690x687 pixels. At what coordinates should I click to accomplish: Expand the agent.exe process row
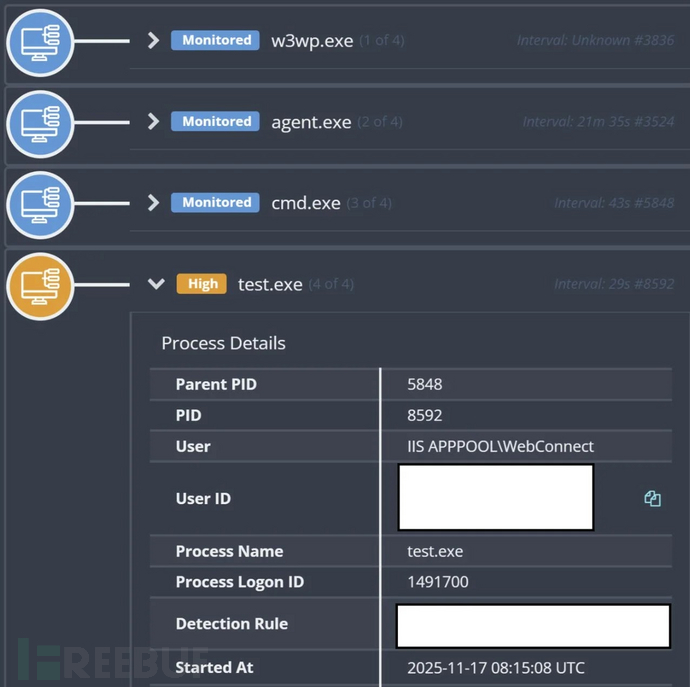(153, 122)
